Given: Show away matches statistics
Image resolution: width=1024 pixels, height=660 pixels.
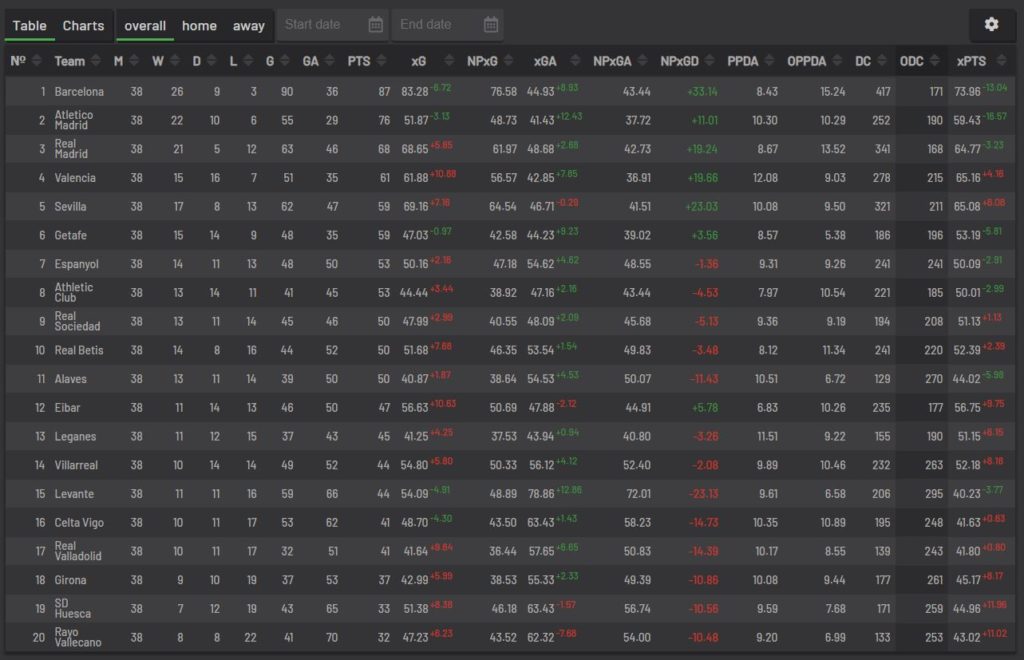Looking at the screenshot, I should pyautogui.click(x=248, y=25).
